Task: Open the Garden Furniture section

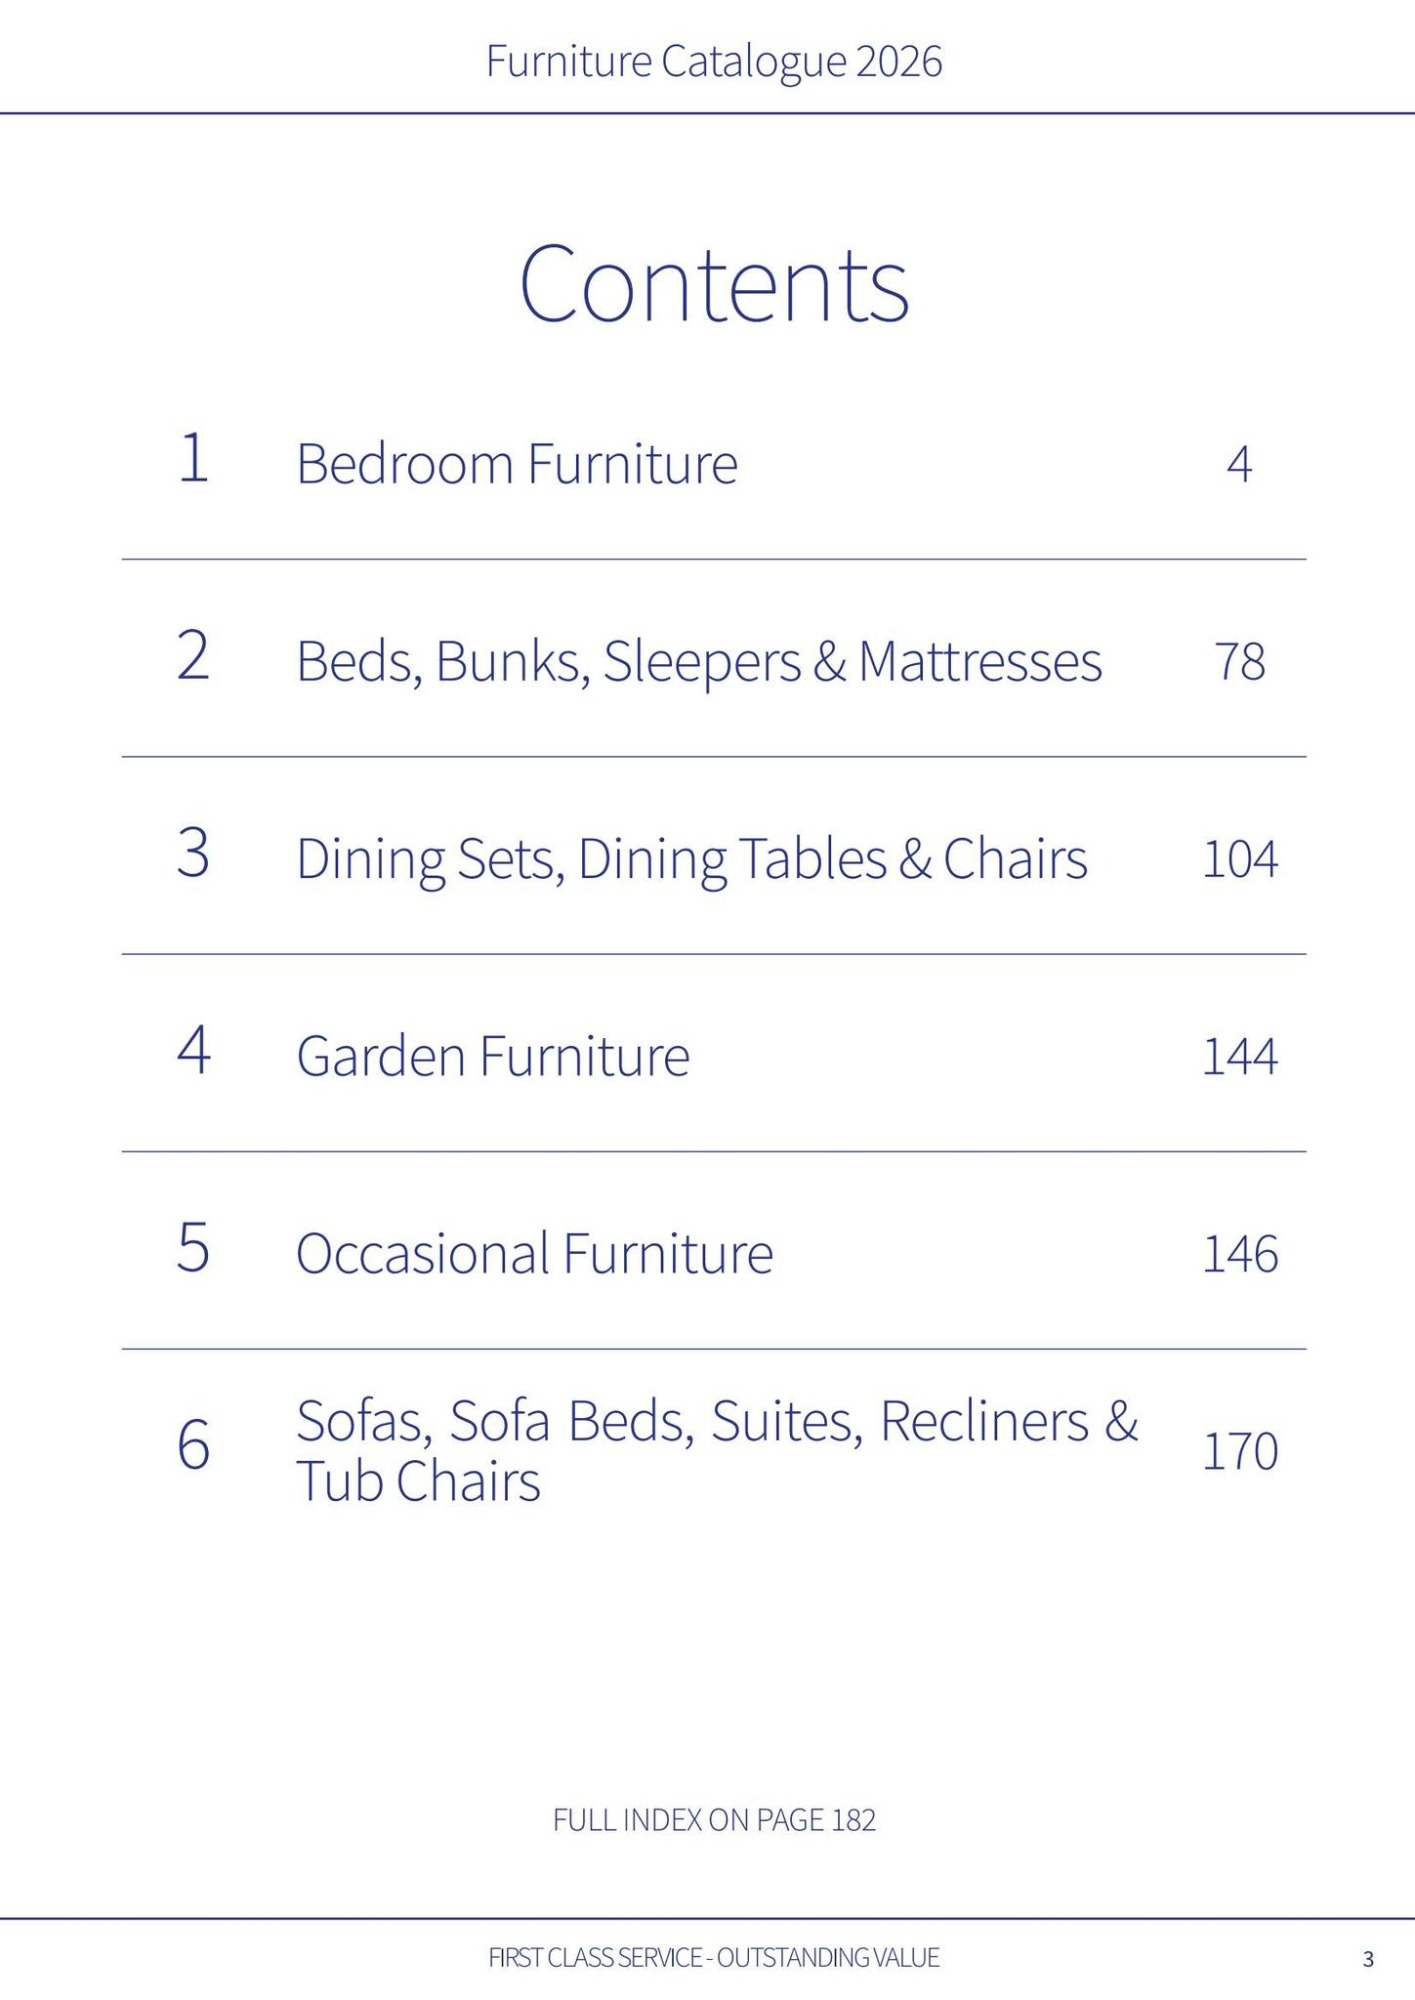Action: pyautogui.click(x=493, y=1057)
